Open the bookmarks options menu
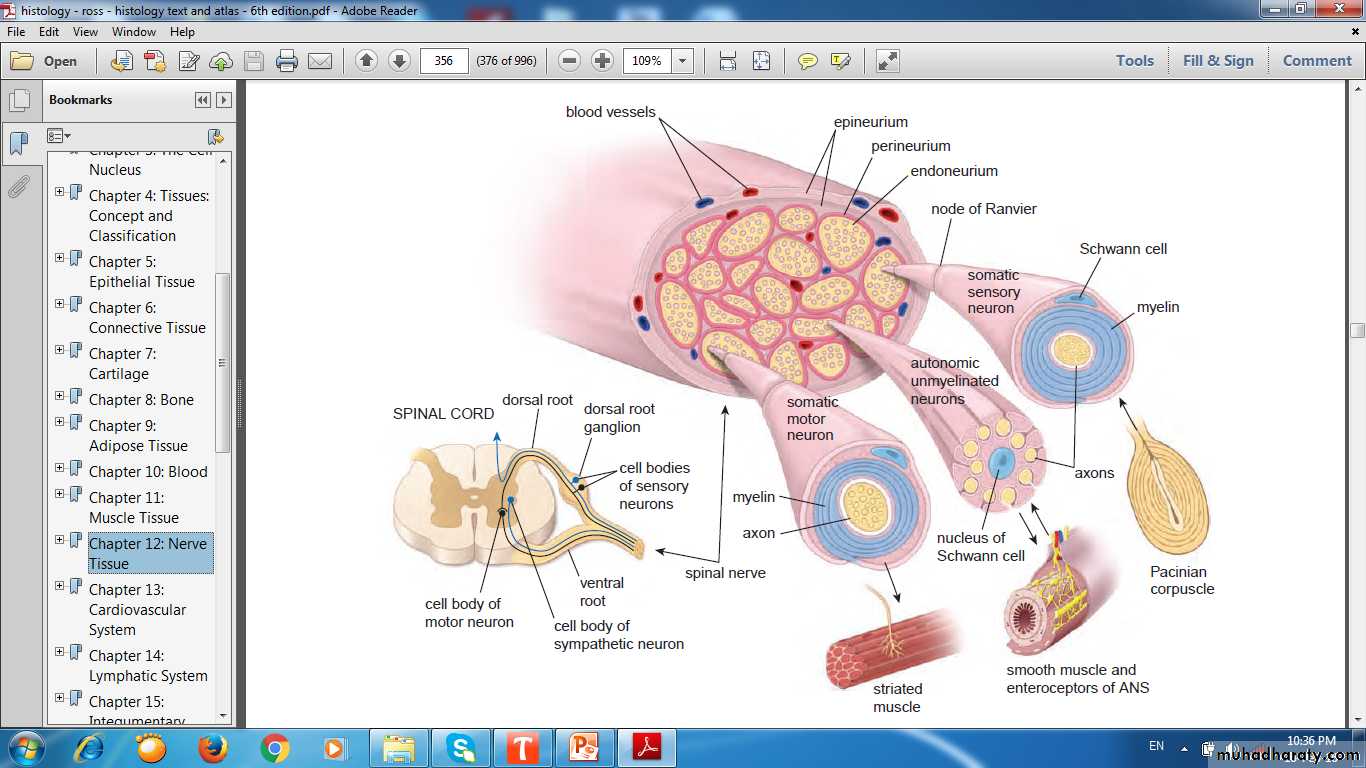Screen dimensions: 1366x768 (x=59, y=136)
